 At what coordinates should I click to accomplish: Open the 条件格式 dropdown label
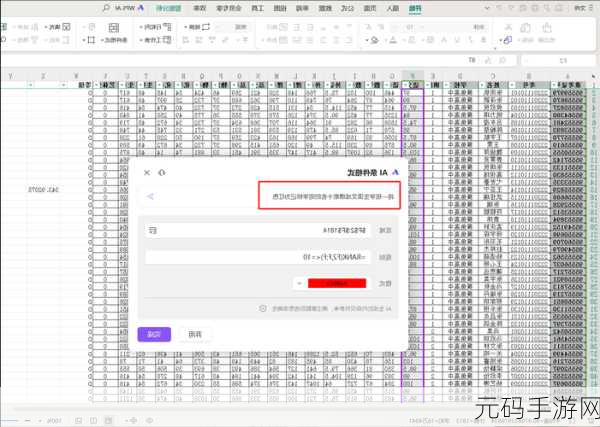(x=114, y=40)
